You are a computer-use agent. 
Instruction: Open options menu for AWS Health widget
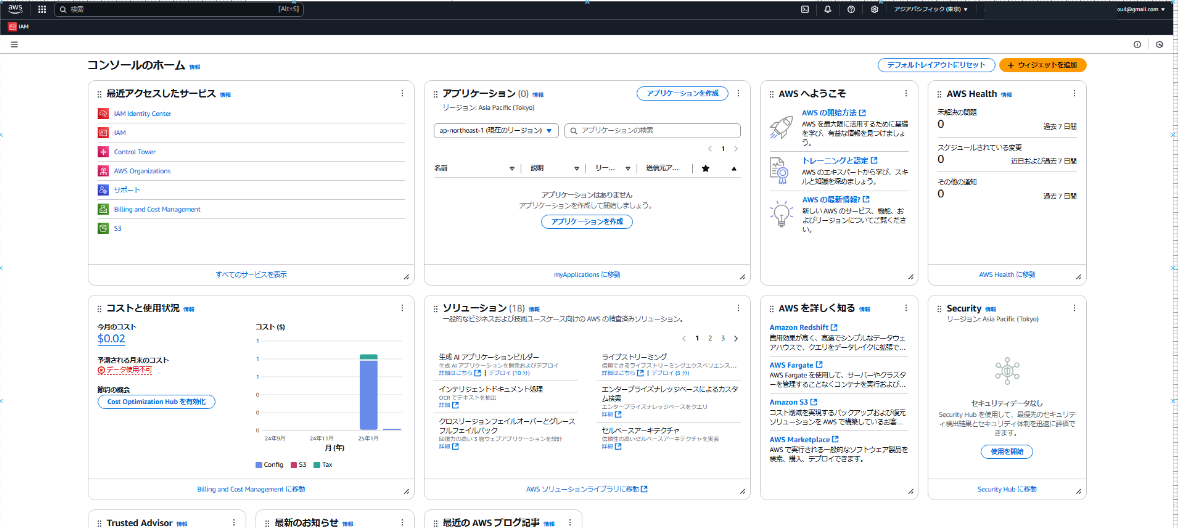(1074, 94)
